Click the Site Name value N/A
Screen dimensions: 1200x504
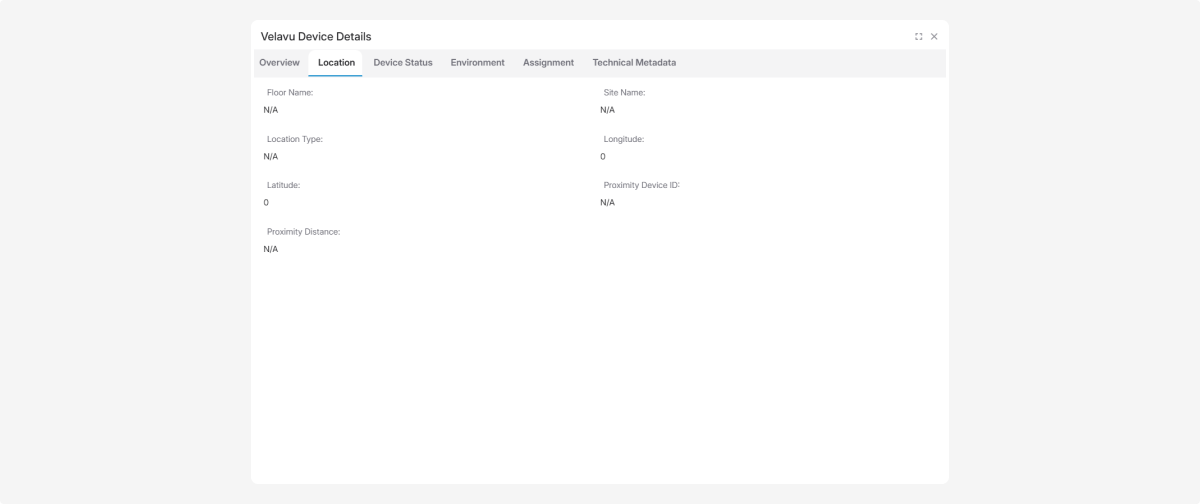click(607, 110)
